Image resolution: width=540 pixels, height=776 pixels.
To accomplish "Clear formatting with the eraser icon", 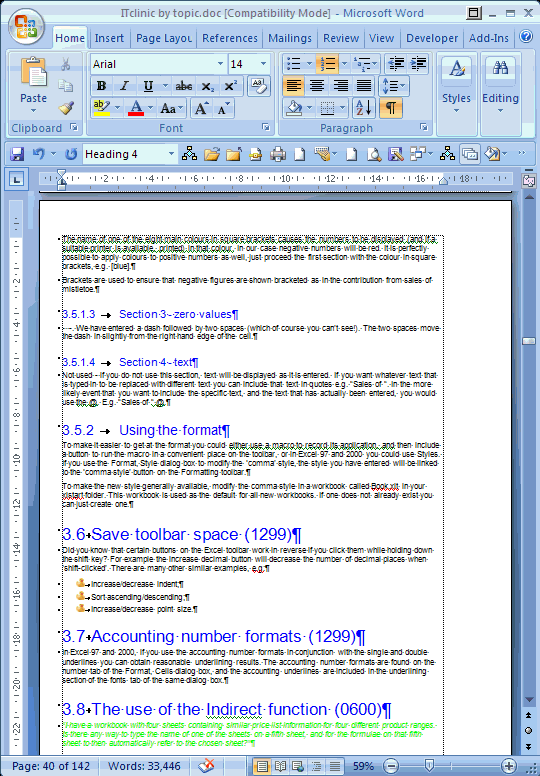I will pyautogui.click(x=258, y=86).
